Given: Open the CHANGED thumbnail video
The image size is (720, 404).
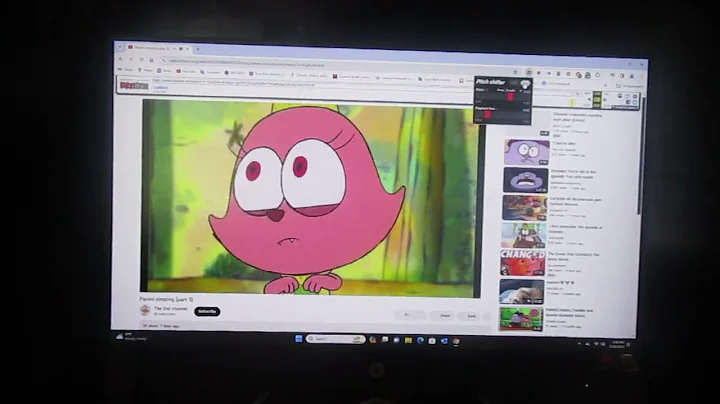Looking at the screenshot, I should tap(522, 263).
